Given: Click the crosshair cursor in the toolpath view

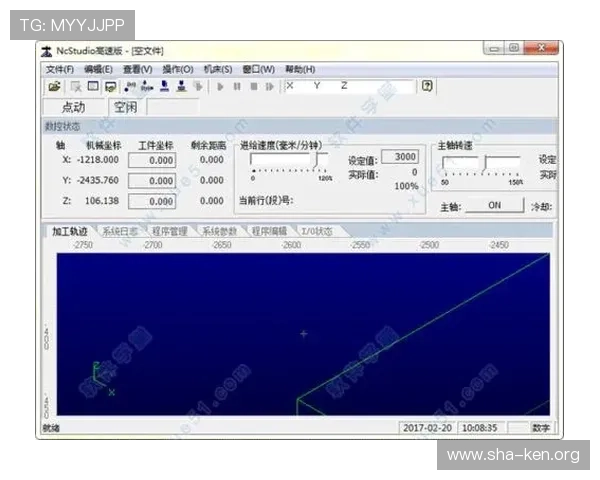Looking at the screenshot, I should [x=303, y=334].
